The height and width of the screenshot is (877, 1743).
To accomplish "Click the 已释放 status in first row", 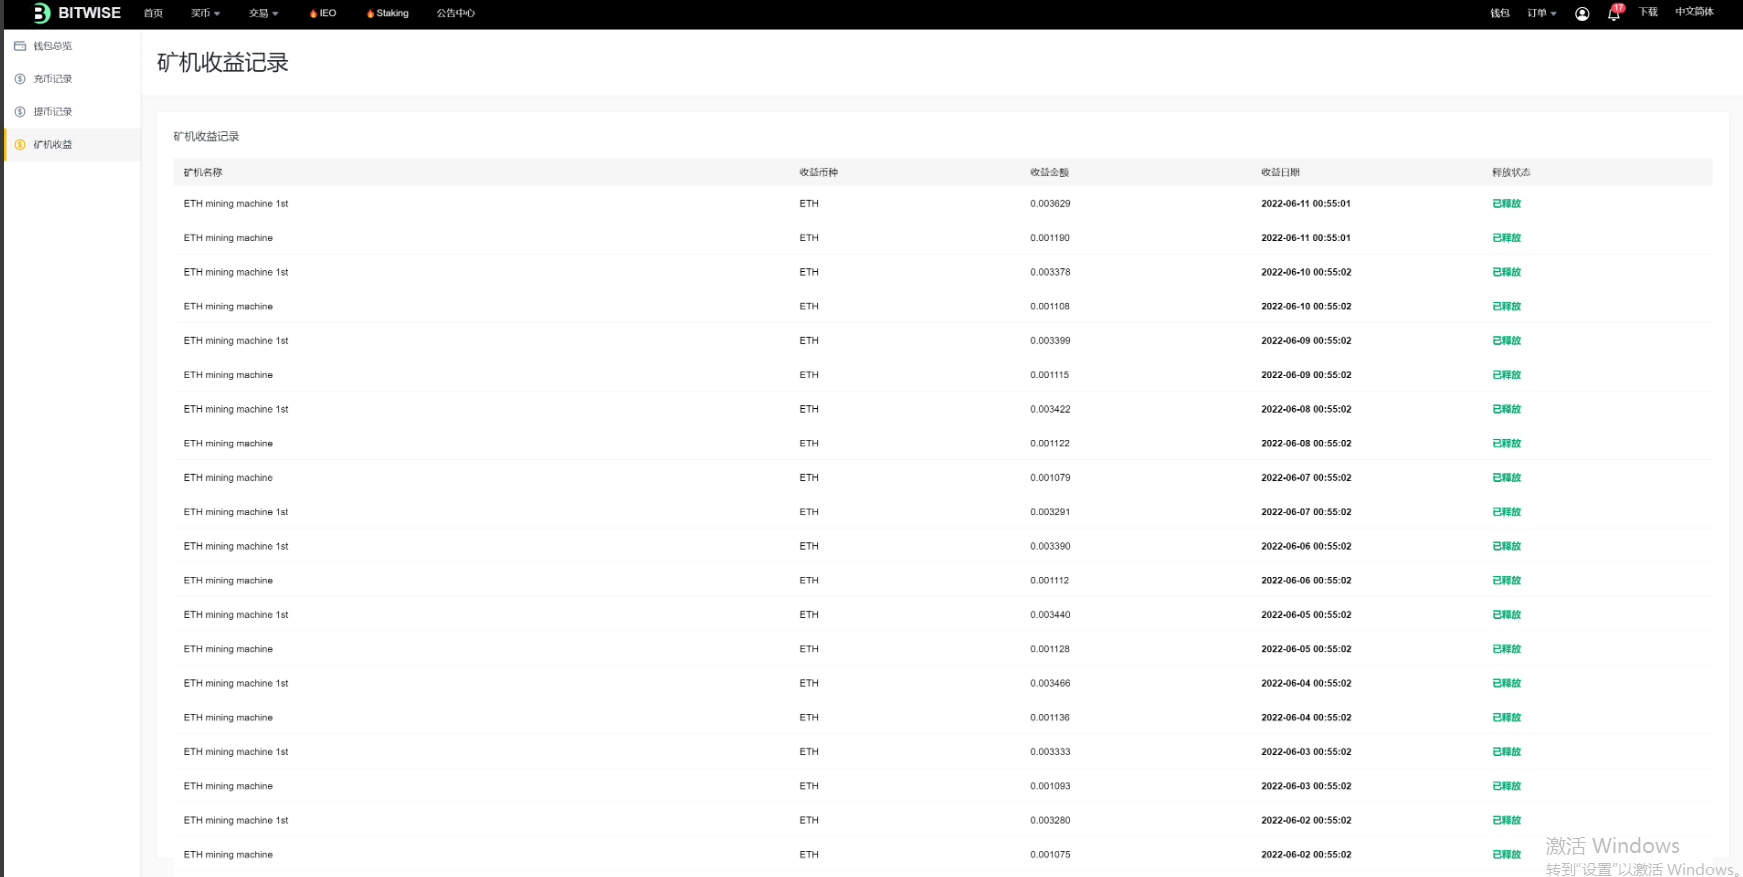I will click(1506, 204).
